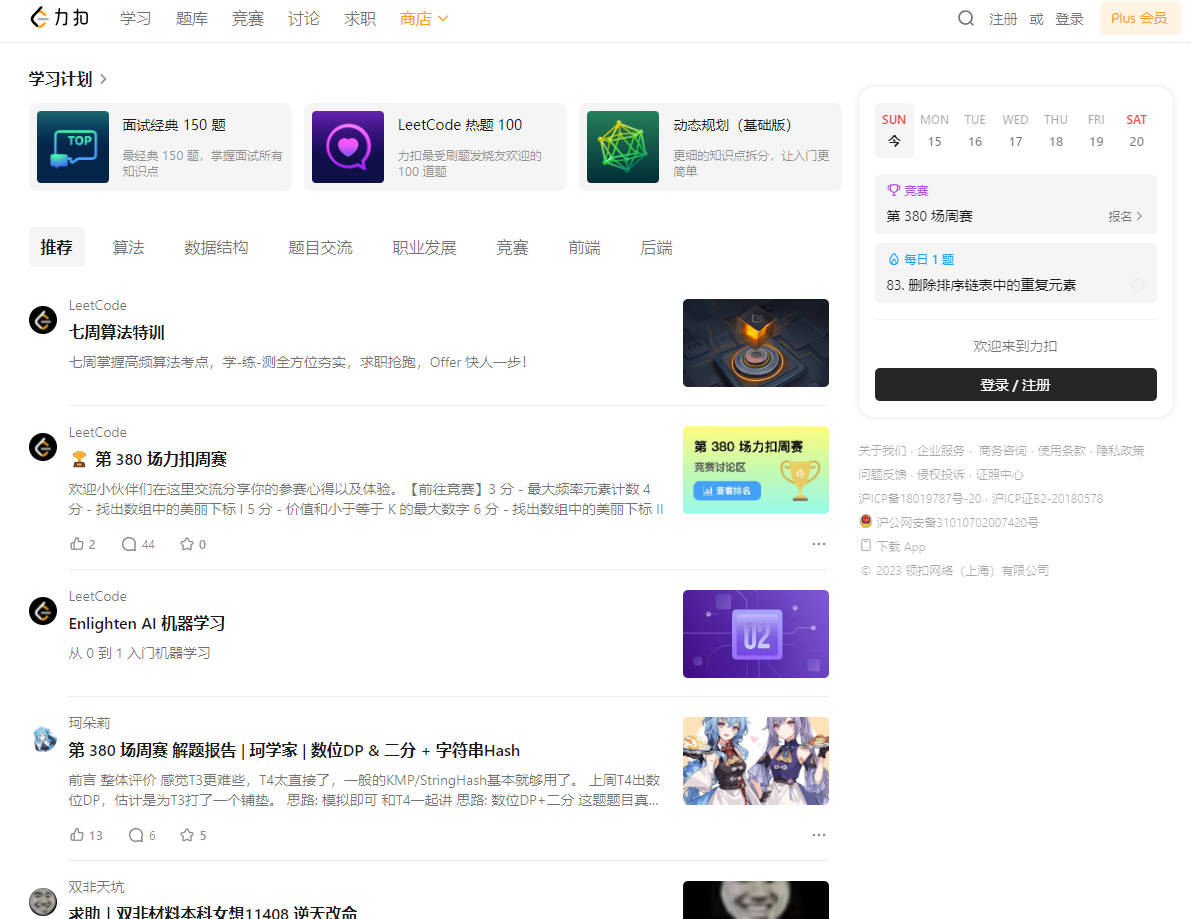This screenshot has height=919, width=1191.
Task: Switch to the 题目交流 tab
Action: [320, 248]
